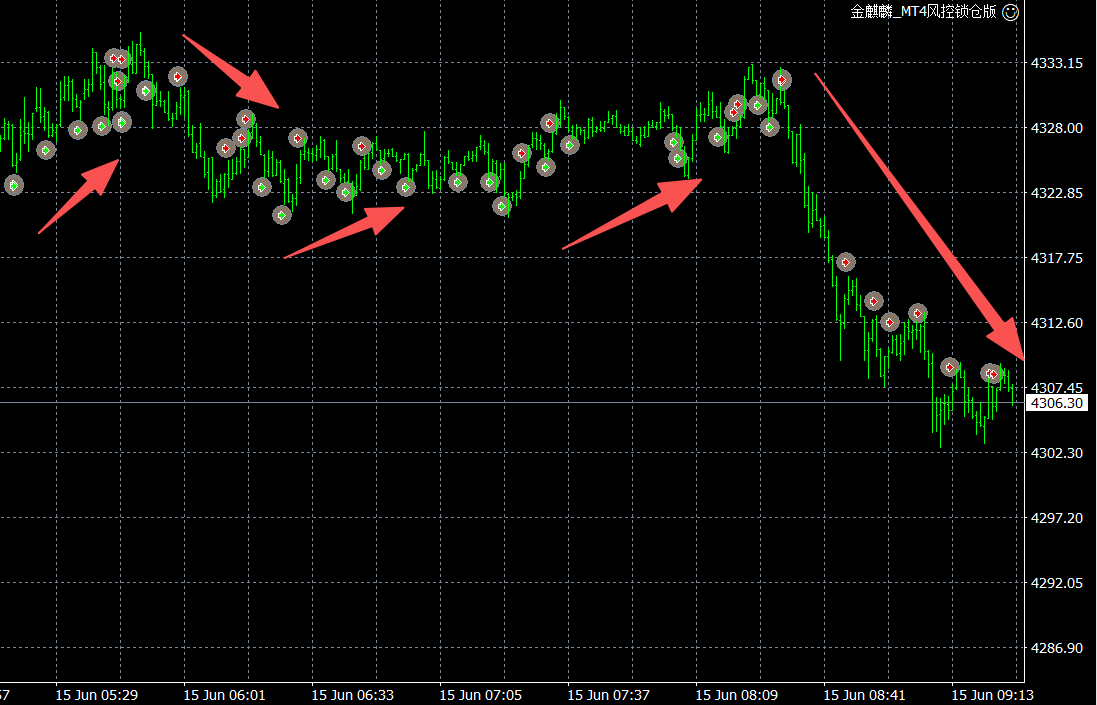Select the red sell marker on the 08:41 gridline
The width and height of the screenshot is (1097, 705).
(889, 322)
